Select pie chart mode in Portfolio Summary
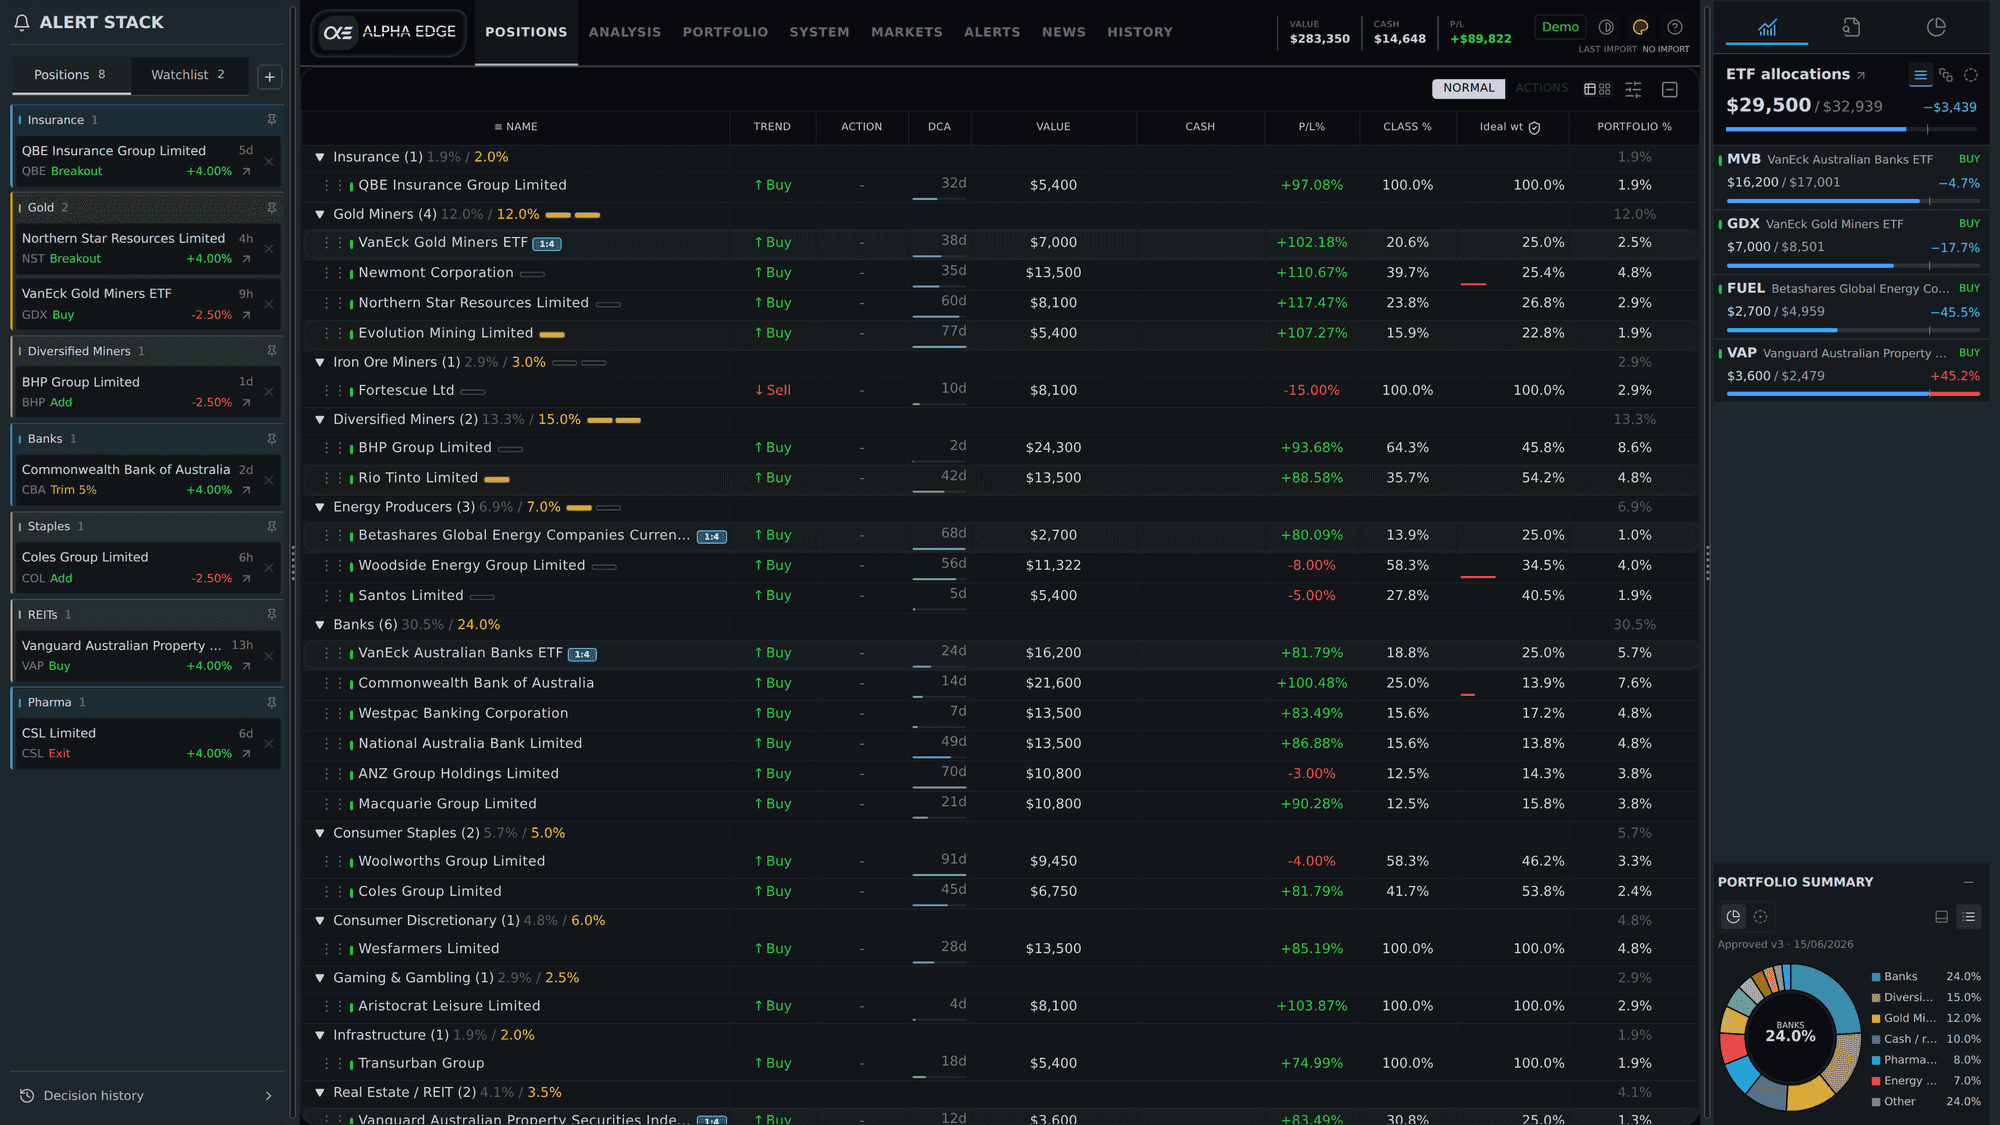 (1733, 917)
